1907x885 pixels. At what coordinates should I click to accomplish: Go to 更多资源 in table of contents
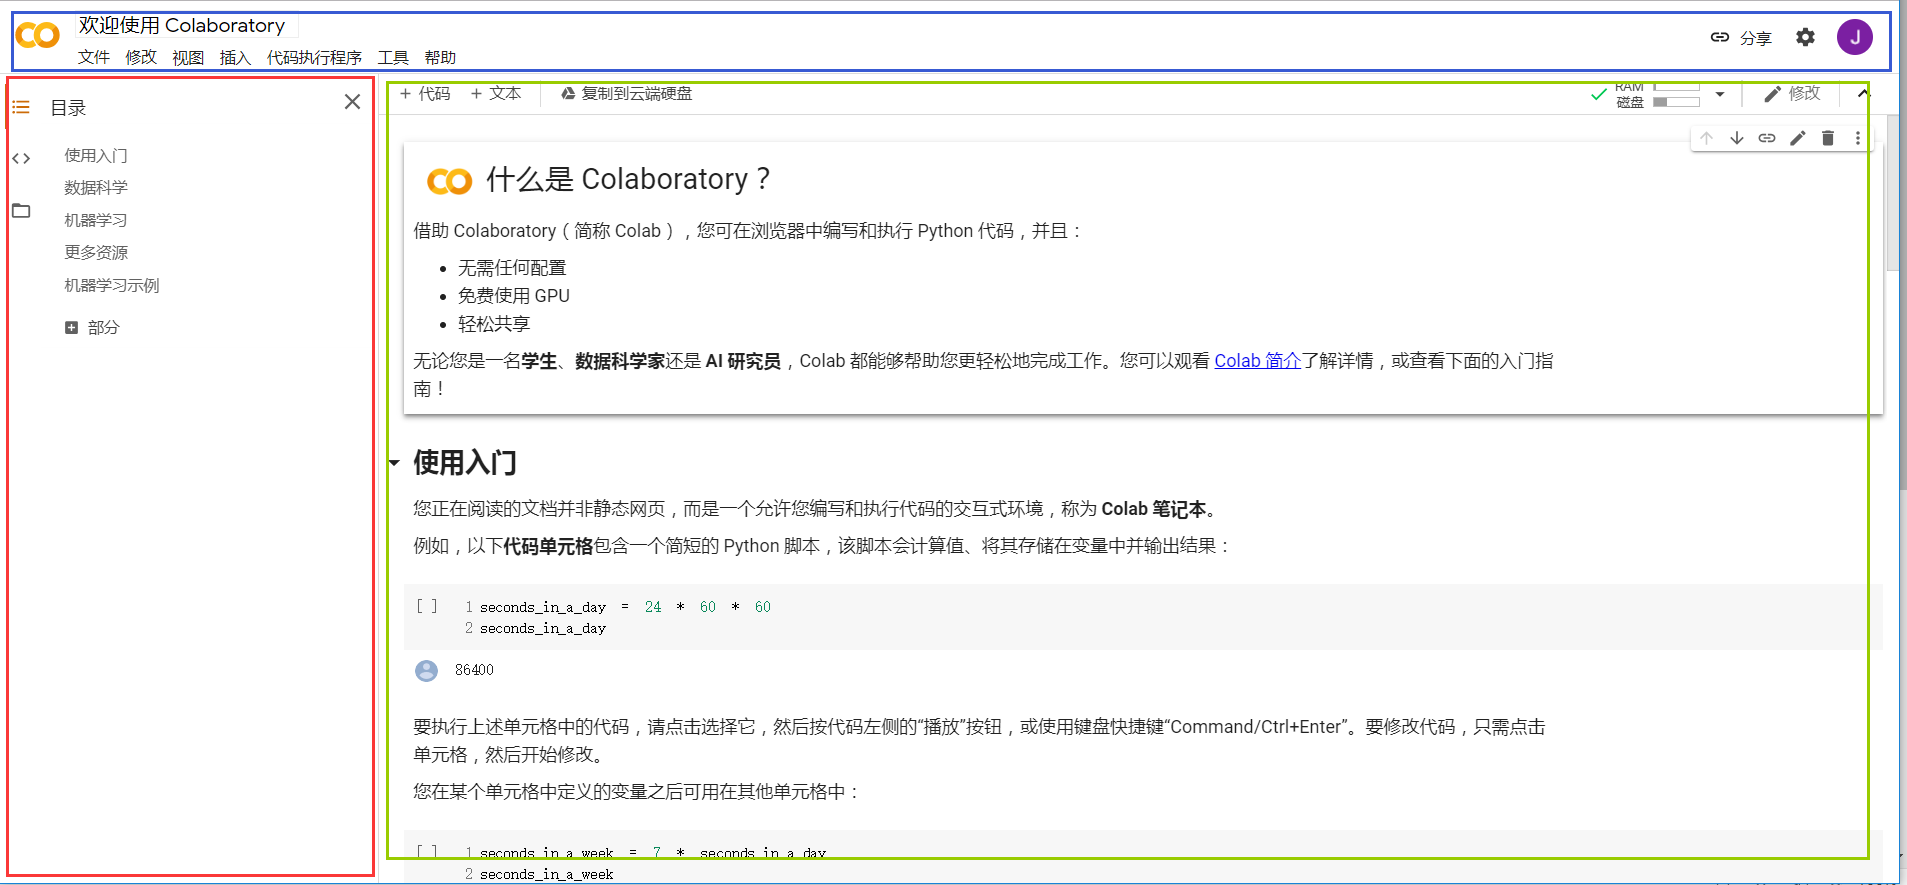pyautogui.click(x=96, y=252)
